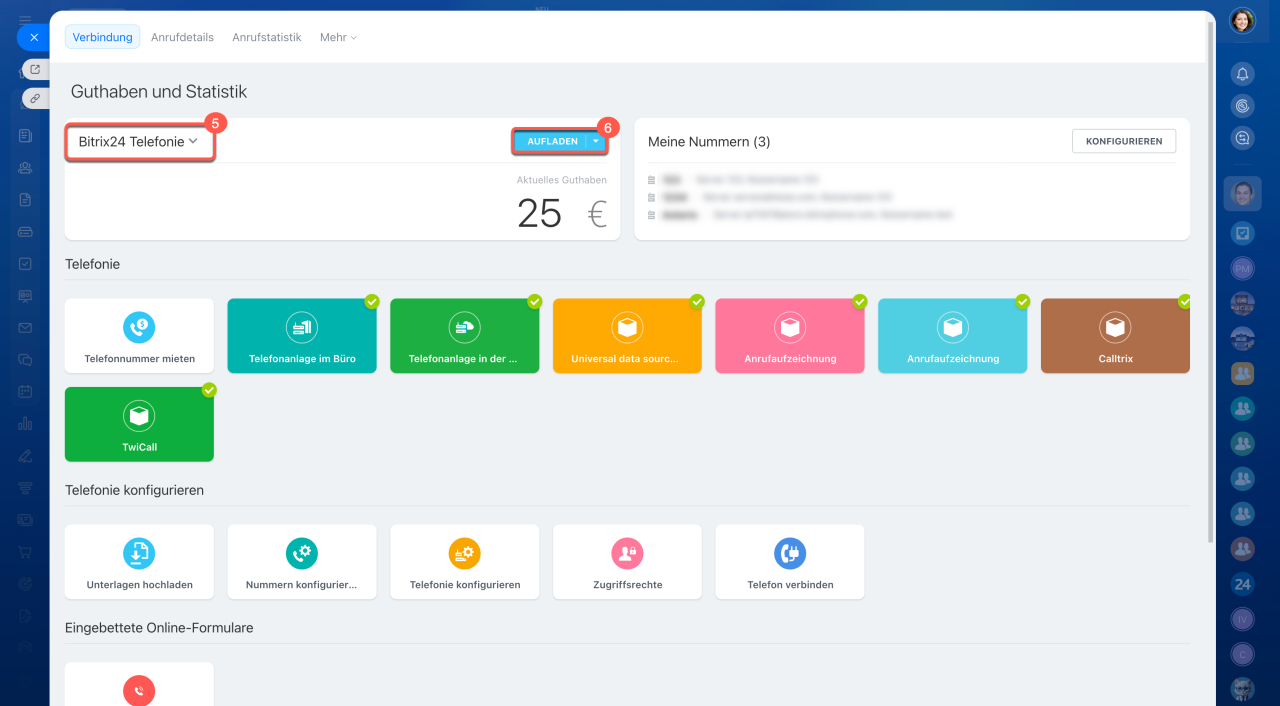
Task: Open the Telefonanlage im Büro tile
Action: [x=302, y=336]
